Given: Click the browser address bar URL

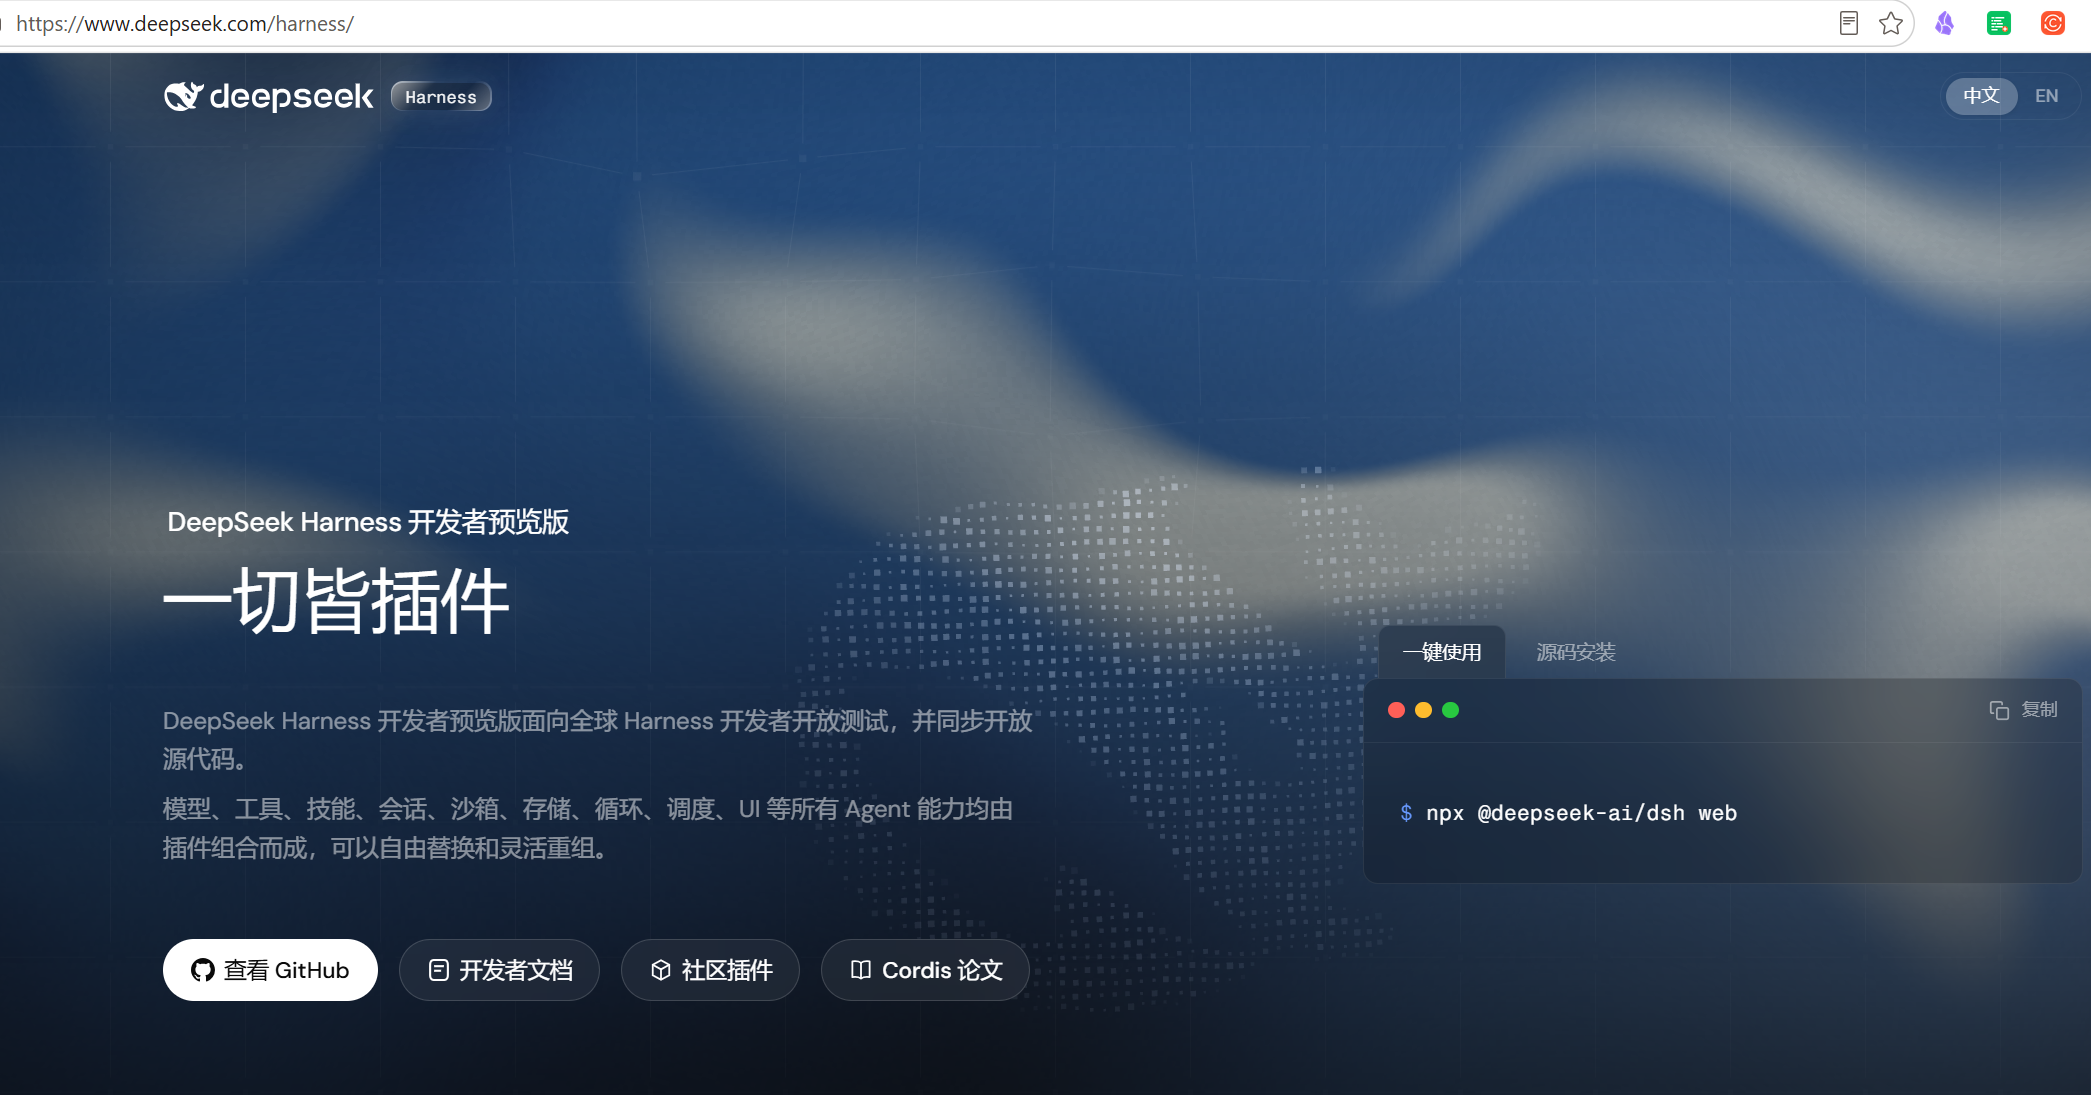Looking at the screenshot, I should (185, 23).
